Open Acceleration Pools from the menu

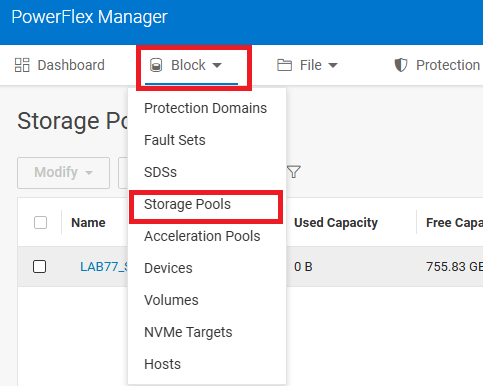[202, 236]
